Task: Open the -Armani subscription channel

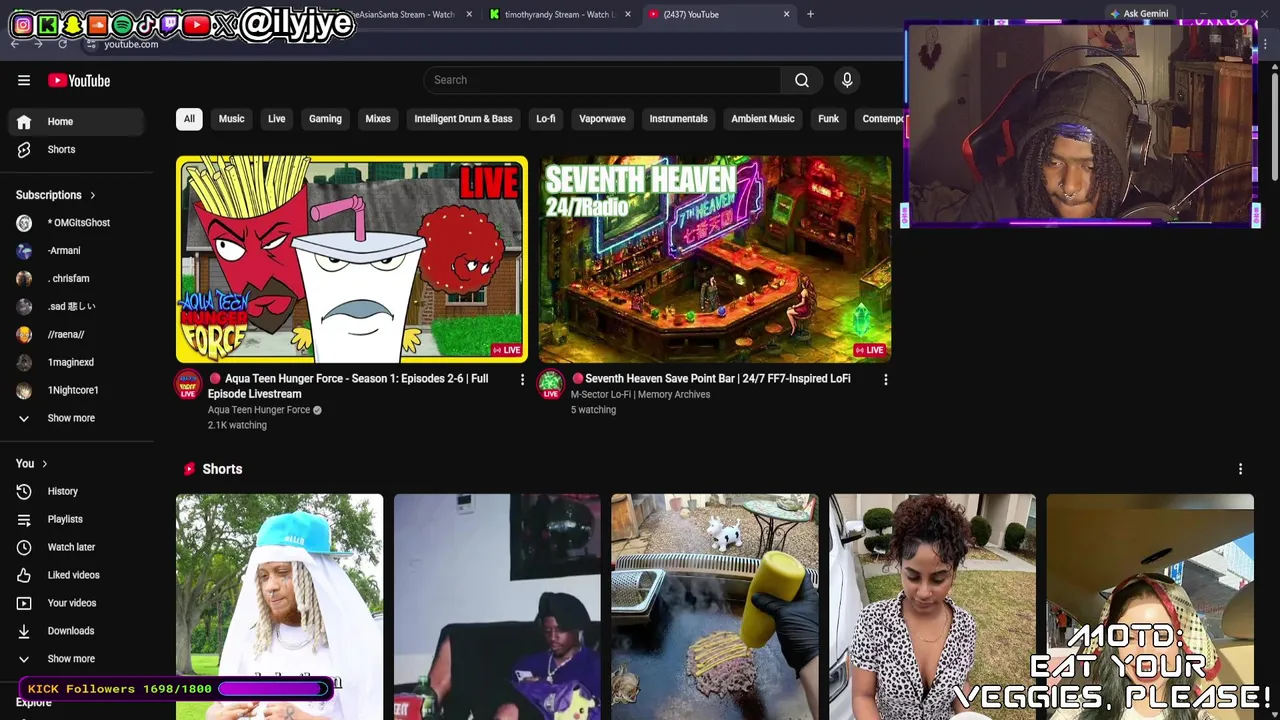Action: (x=77, y=251)
